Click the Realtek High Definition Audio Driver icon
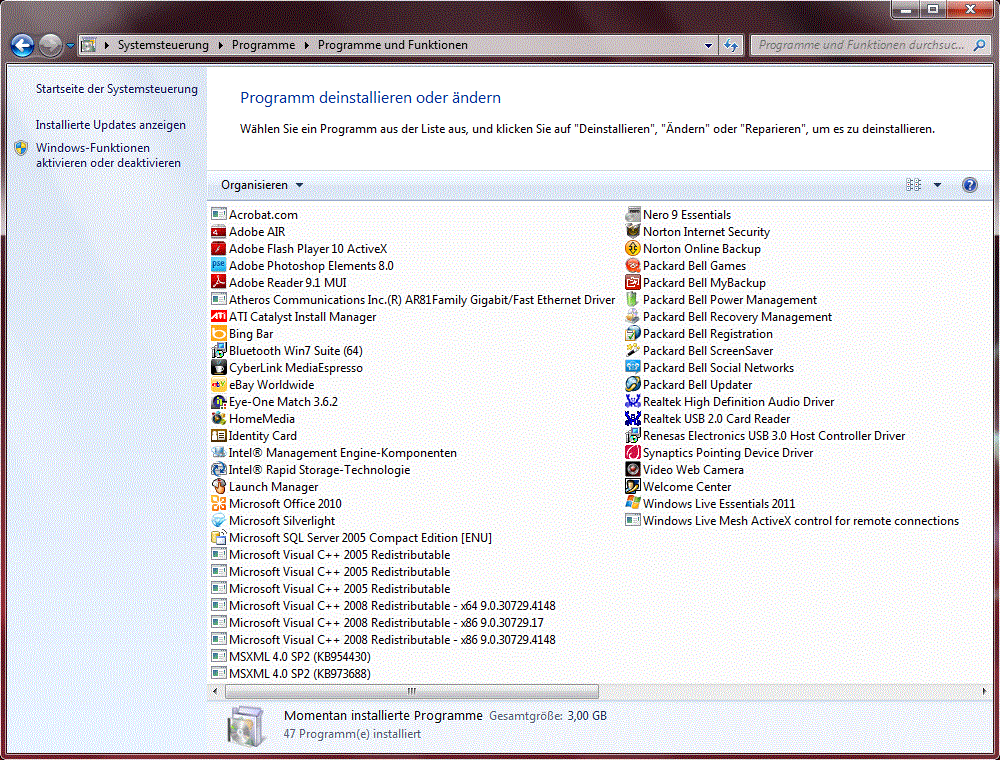Image resolution: width=1000 pixels, height=760 pixels. 633,402
